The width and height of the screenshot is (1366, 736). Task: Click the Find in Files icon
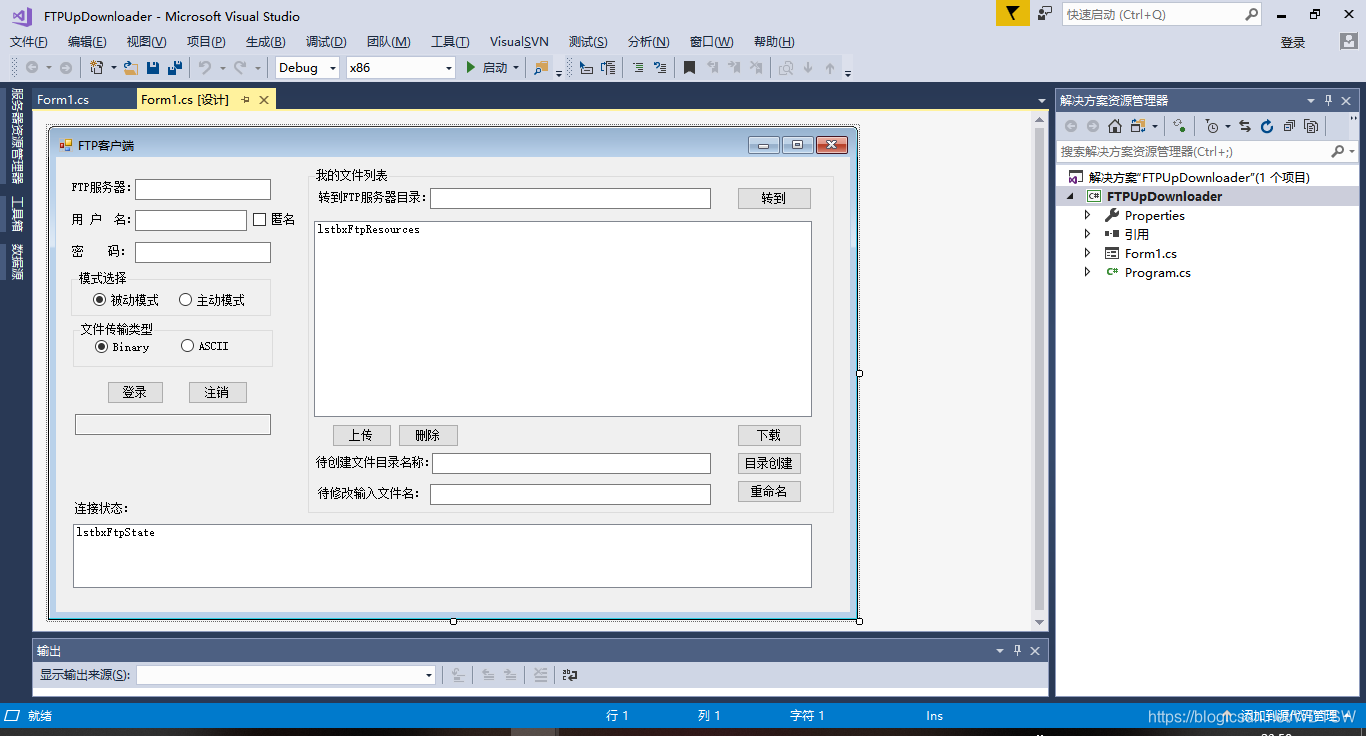pos(541,68)
